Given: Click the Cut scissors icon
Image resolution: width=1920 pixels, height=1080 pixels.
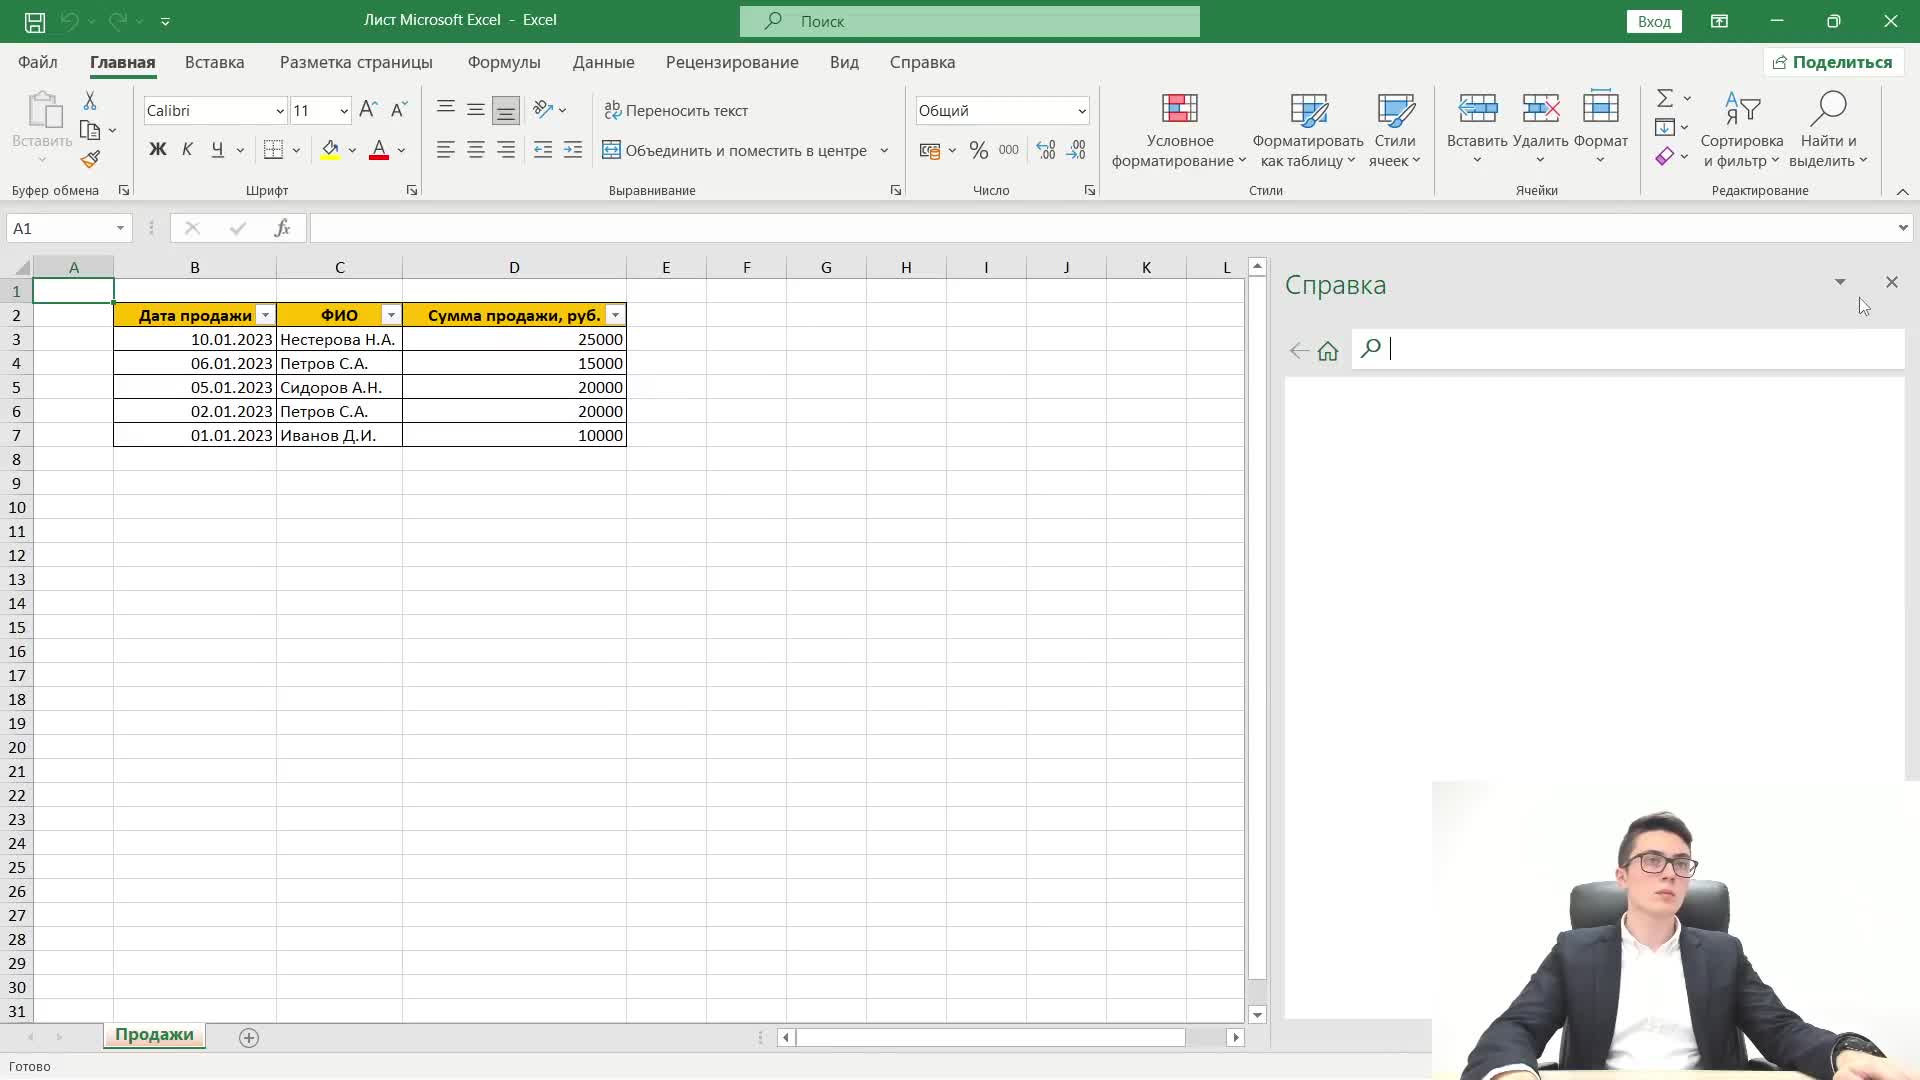Looking at the screenshot, I should [90, 101].
